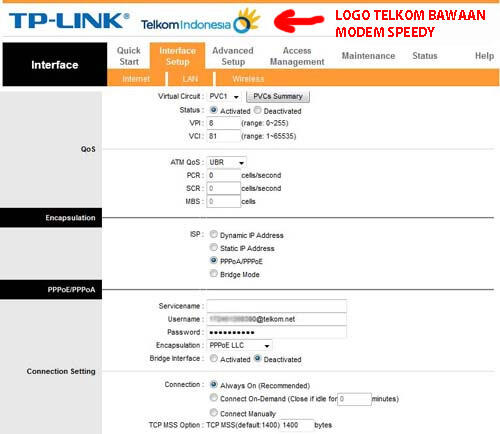Set Bridge Interface to Deactivated
The width and height of the screenshot is (500, 434).
[x=257, y=359]
